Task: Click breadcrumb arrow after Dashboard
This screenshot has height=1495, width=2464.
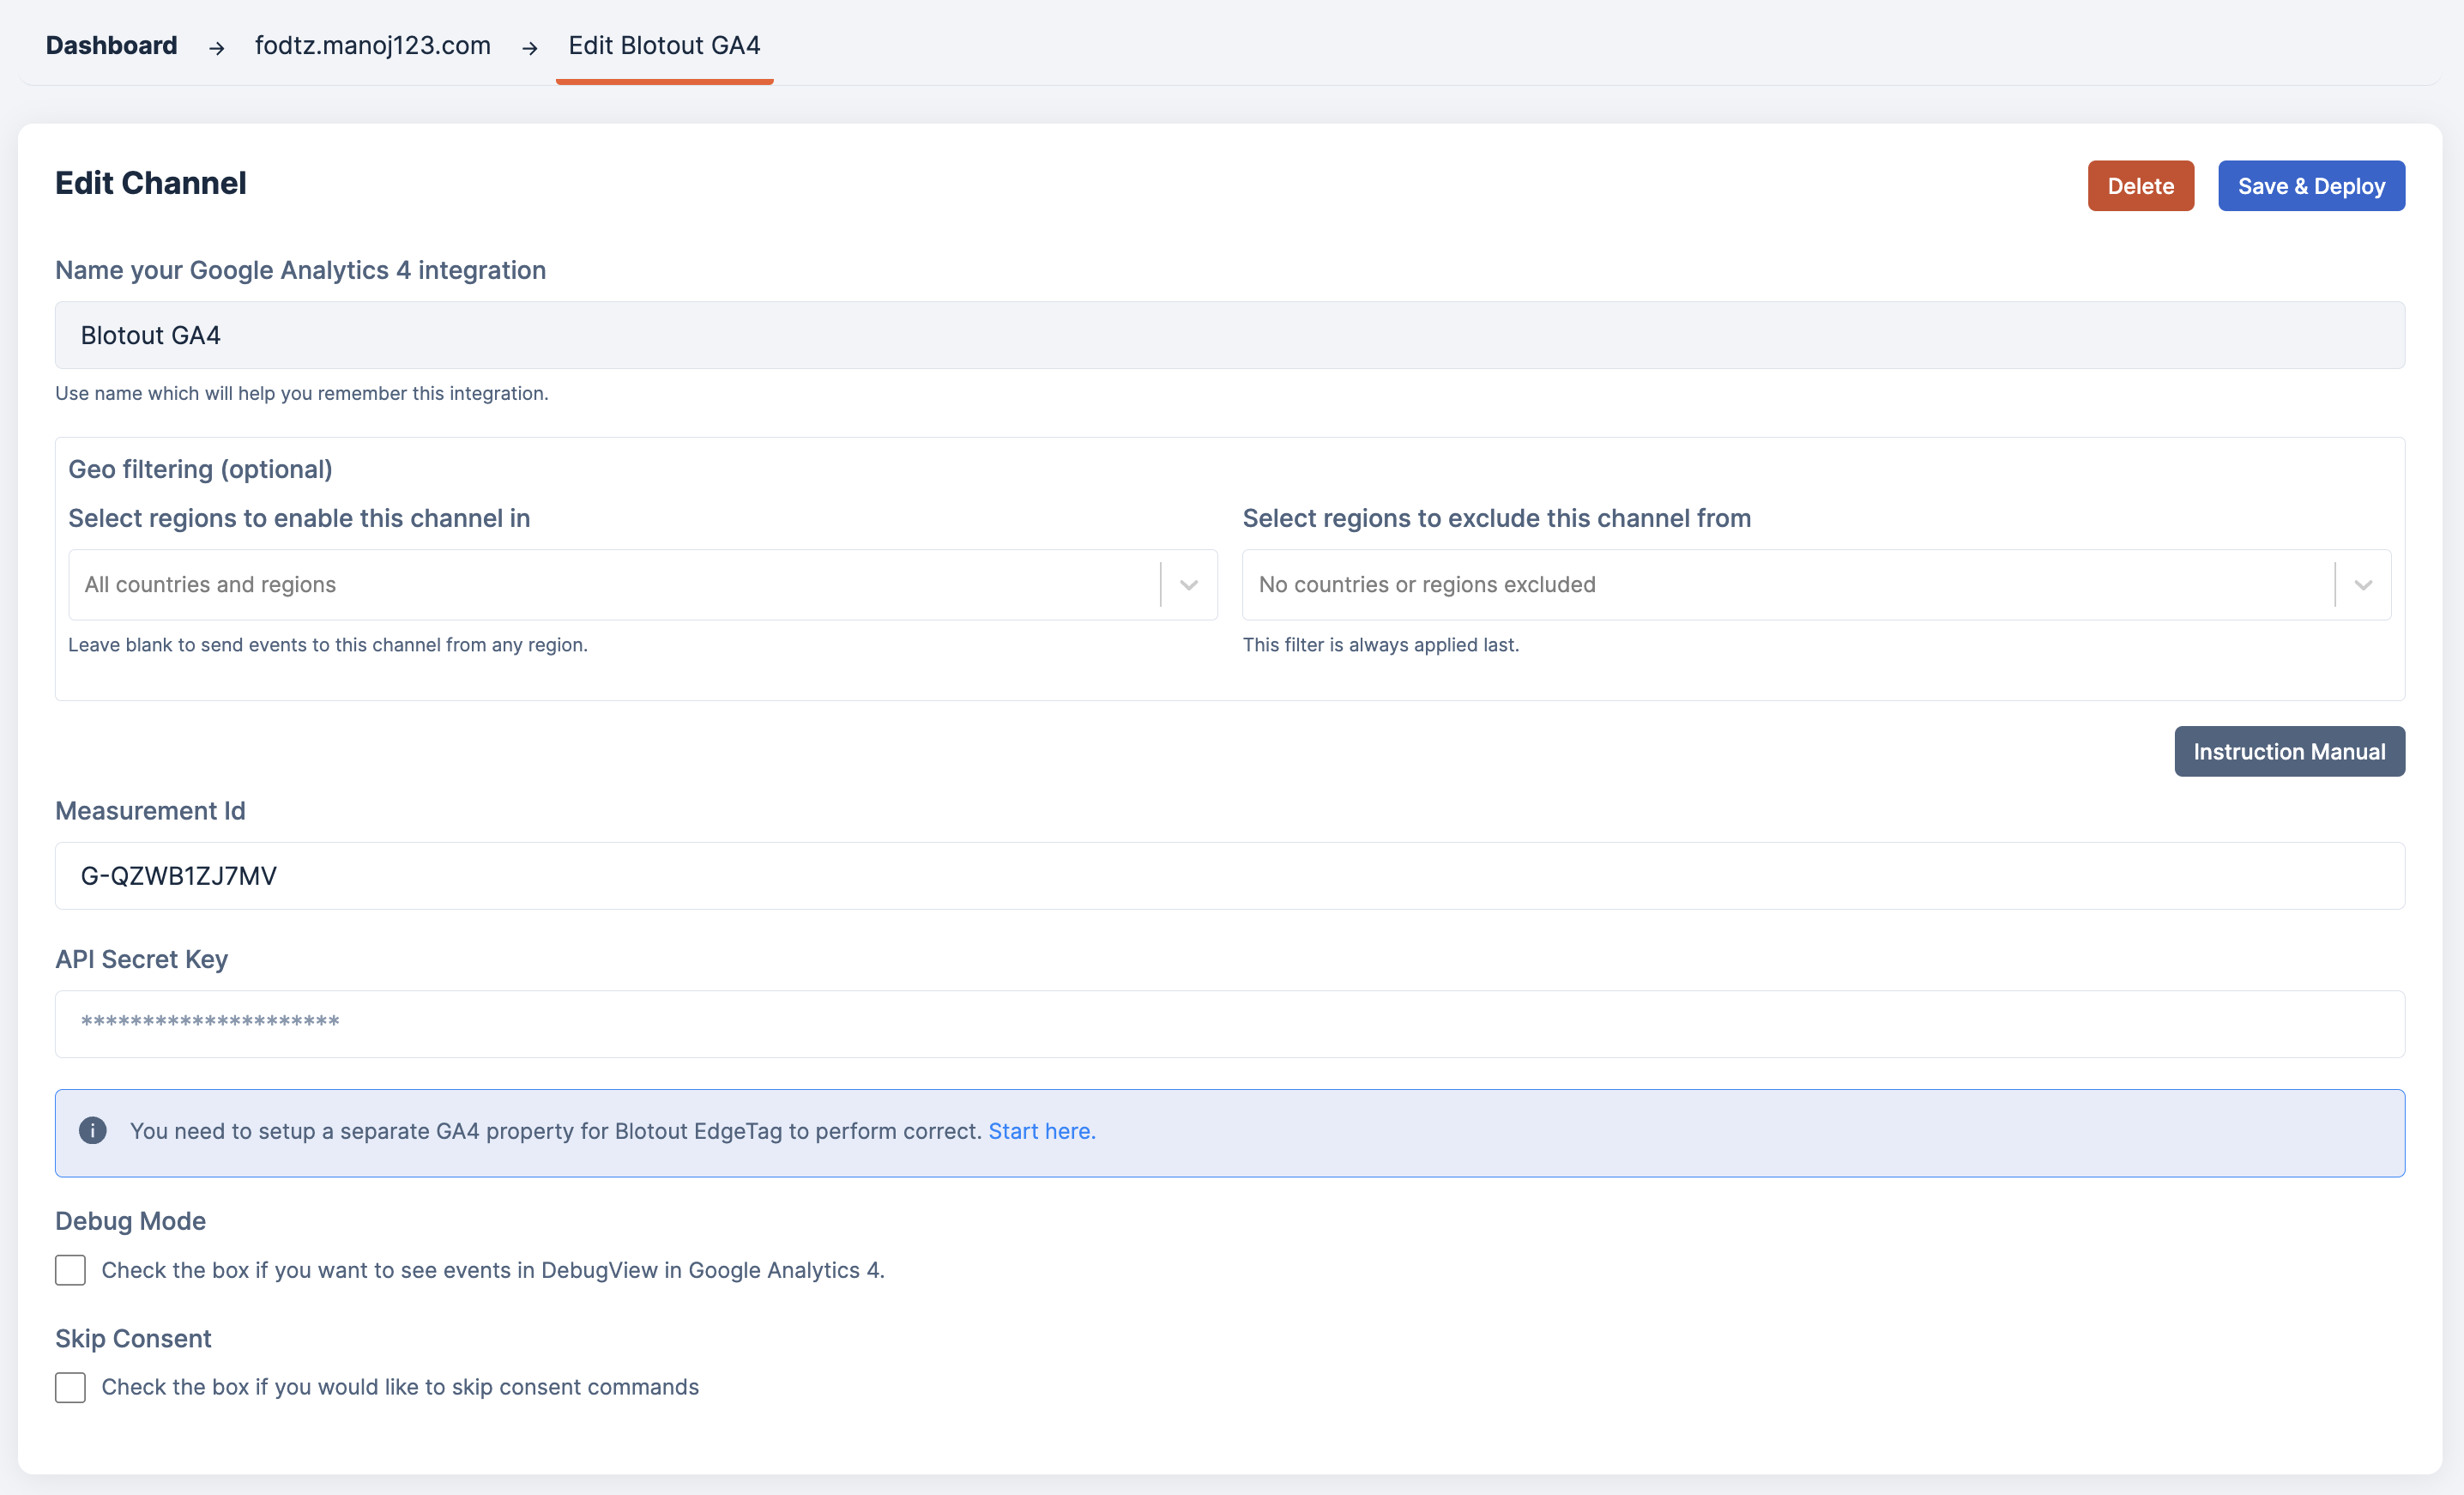Action: coord(216,47)
